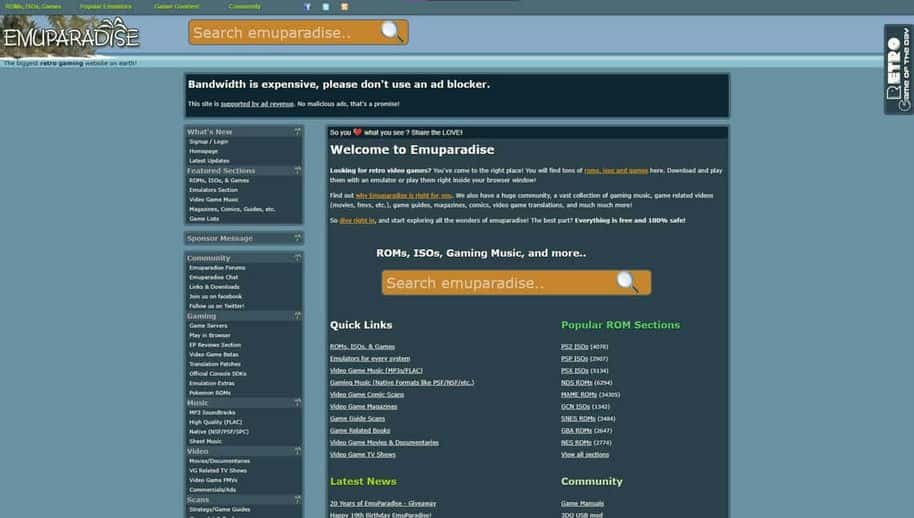Open Translation Patches link

tap(215, 364)
